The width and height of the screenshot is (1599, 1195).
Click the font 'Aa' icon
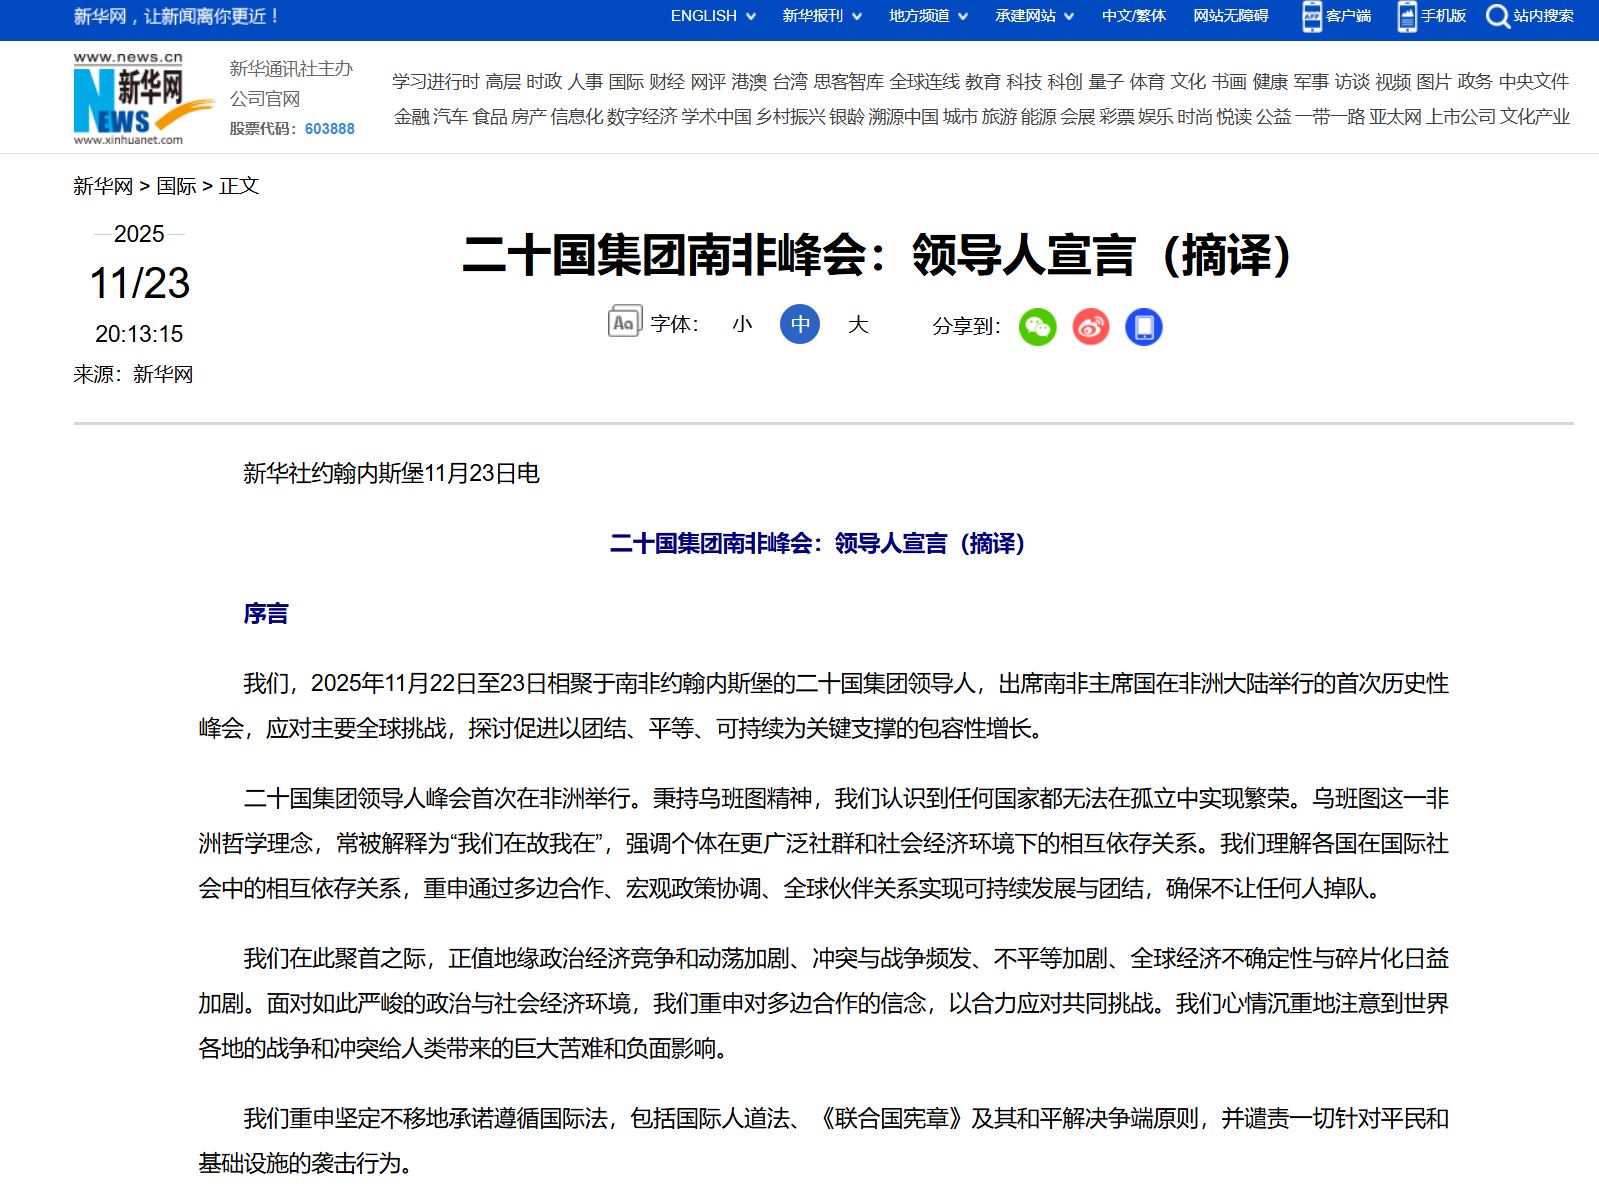point(624,322)
